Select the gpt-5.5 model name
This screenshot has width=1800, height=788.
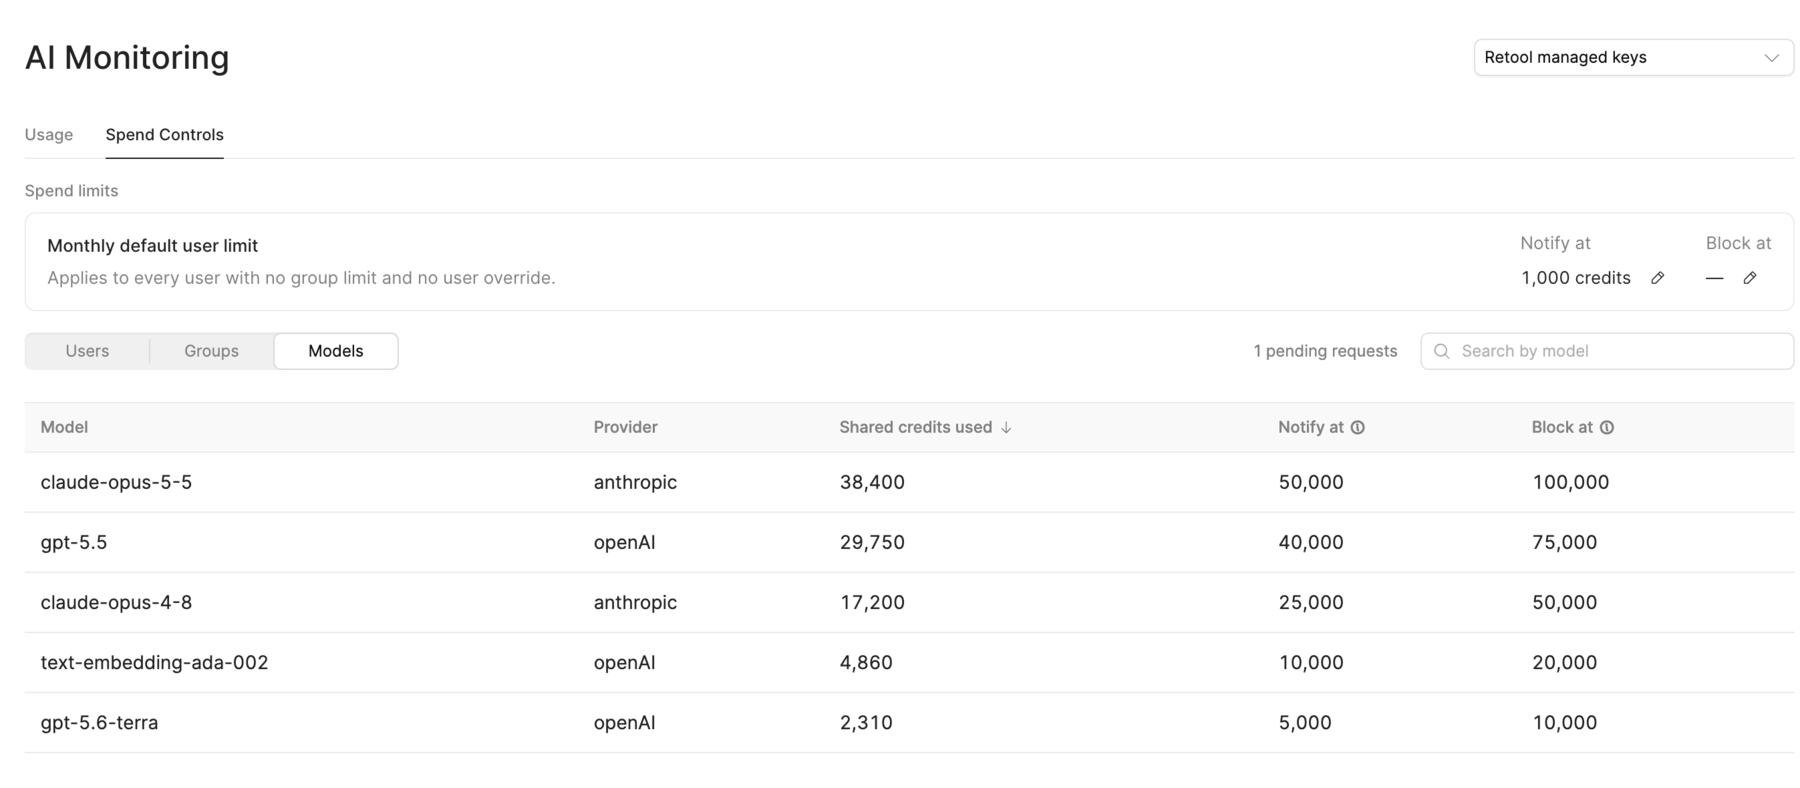(x=74, y=542)
